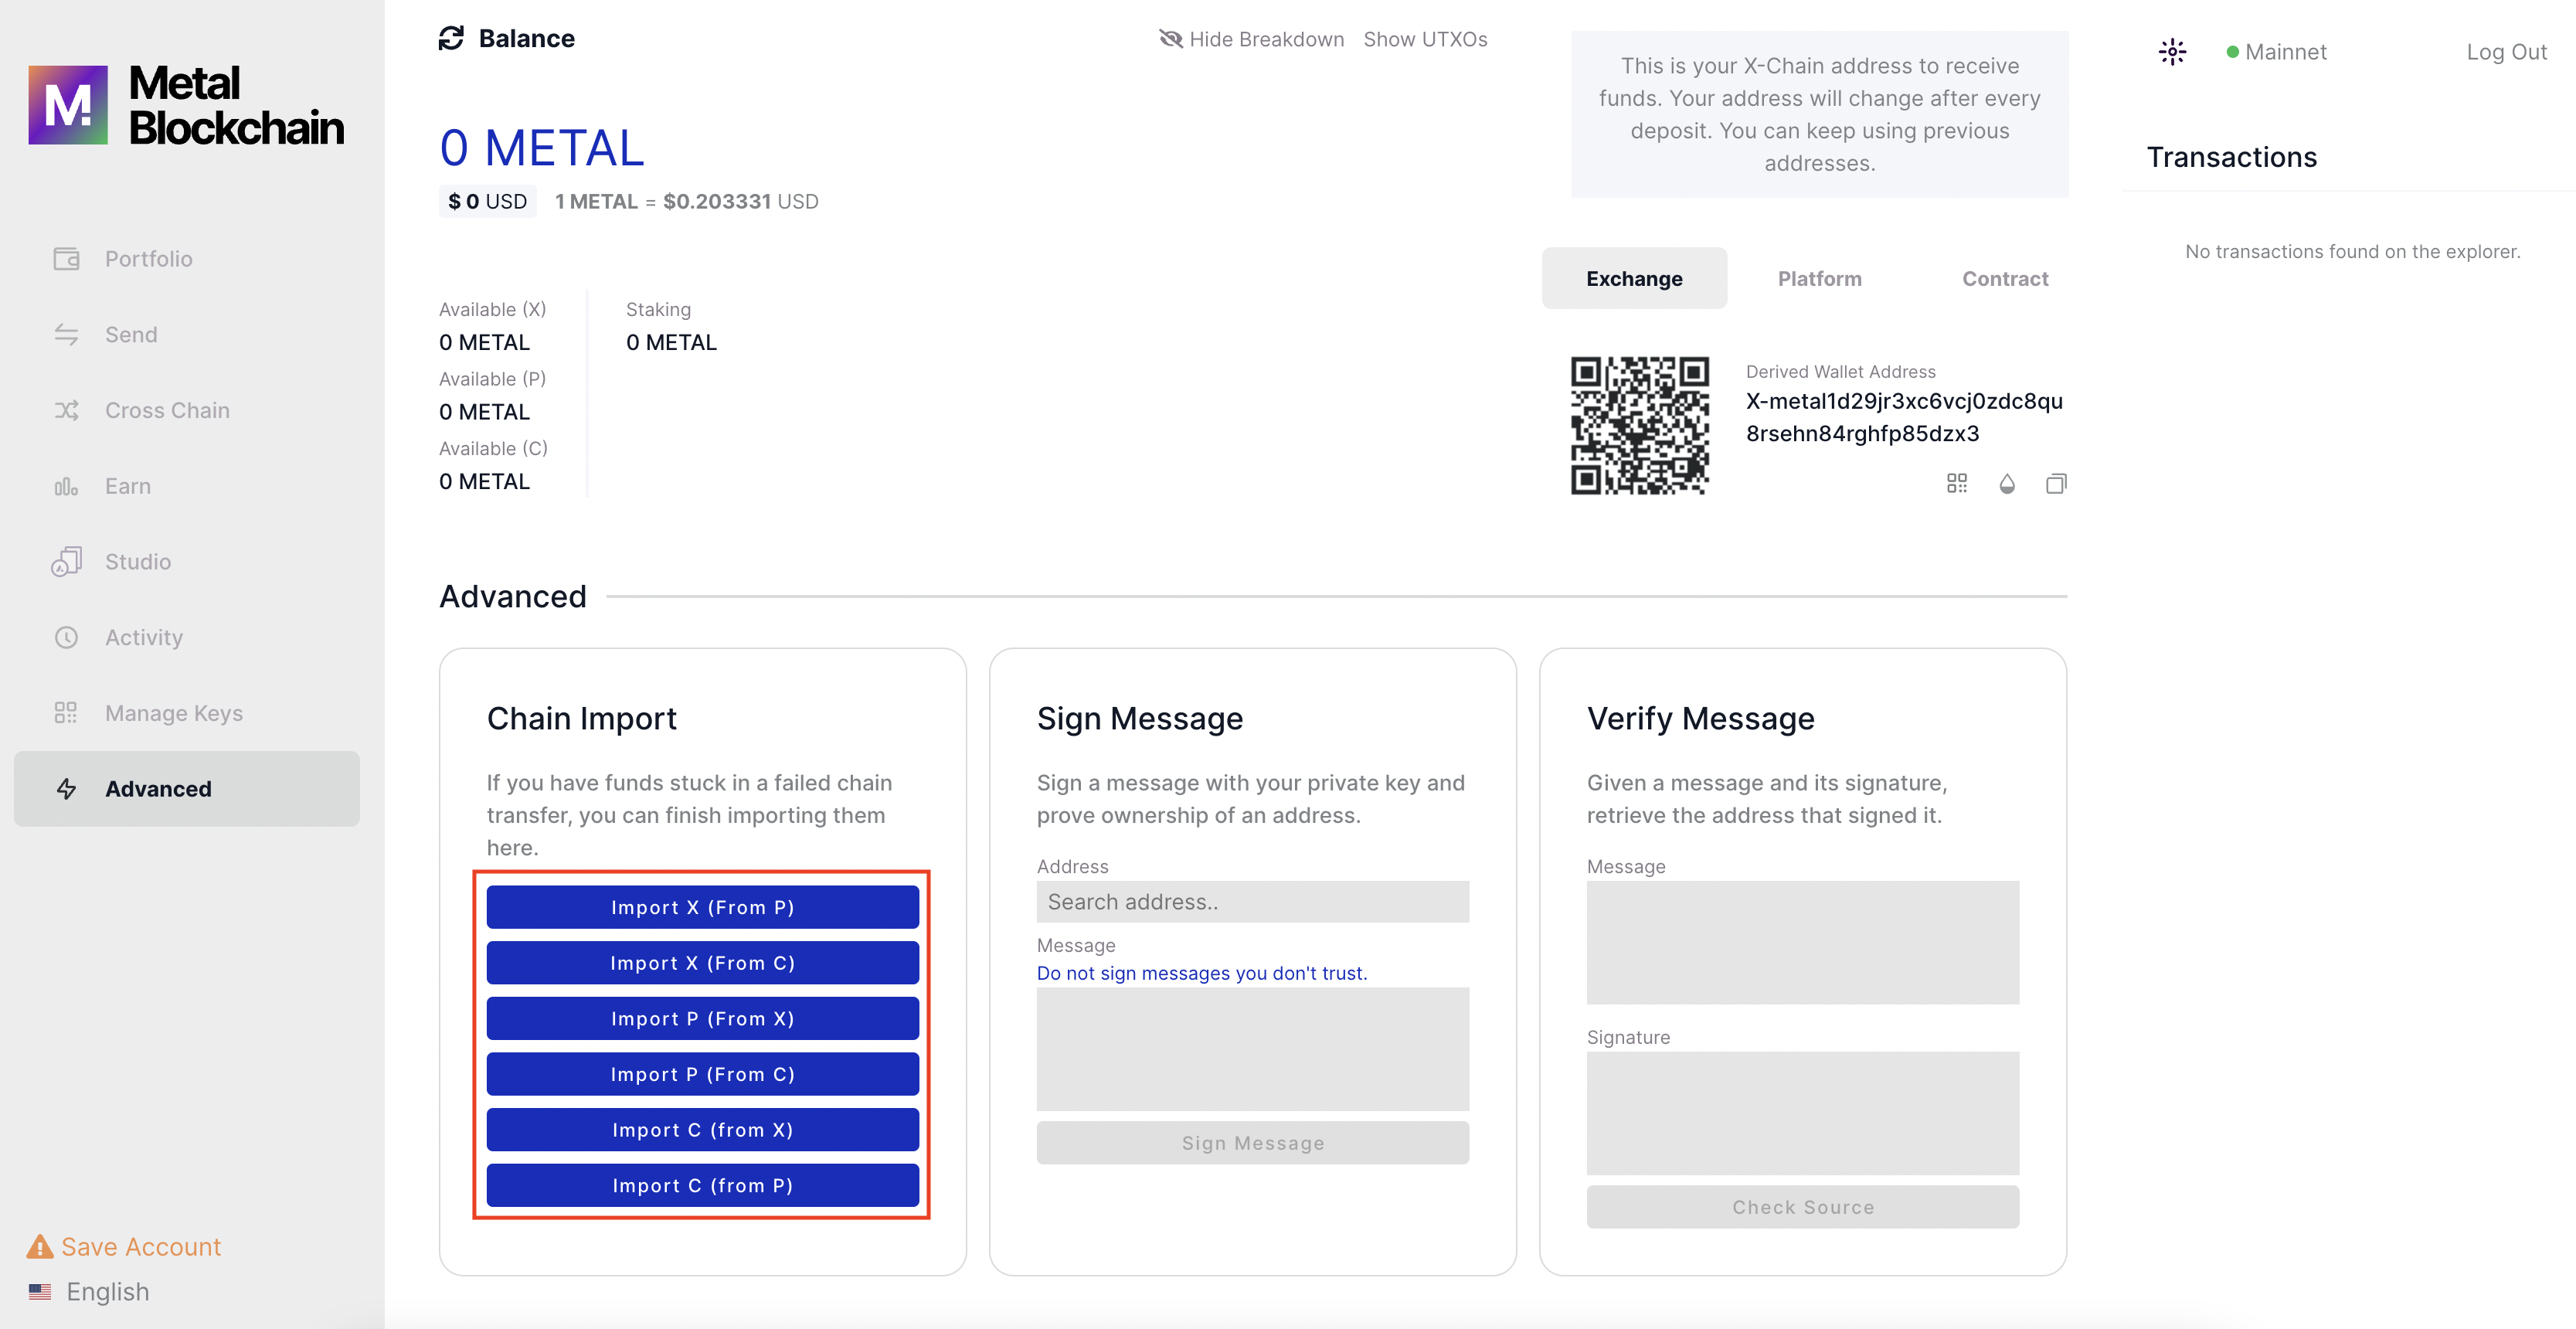This screenshot has height=1329, width=2576.
Task: Switch to the Platform address tab
Action: (1819, 279)
